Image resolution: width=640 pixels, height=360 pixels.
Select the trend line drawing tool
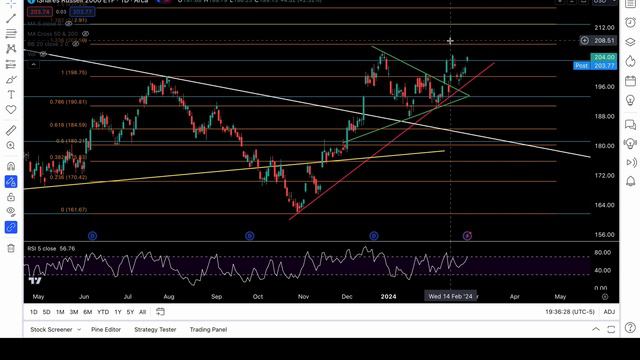coord(11,18)
